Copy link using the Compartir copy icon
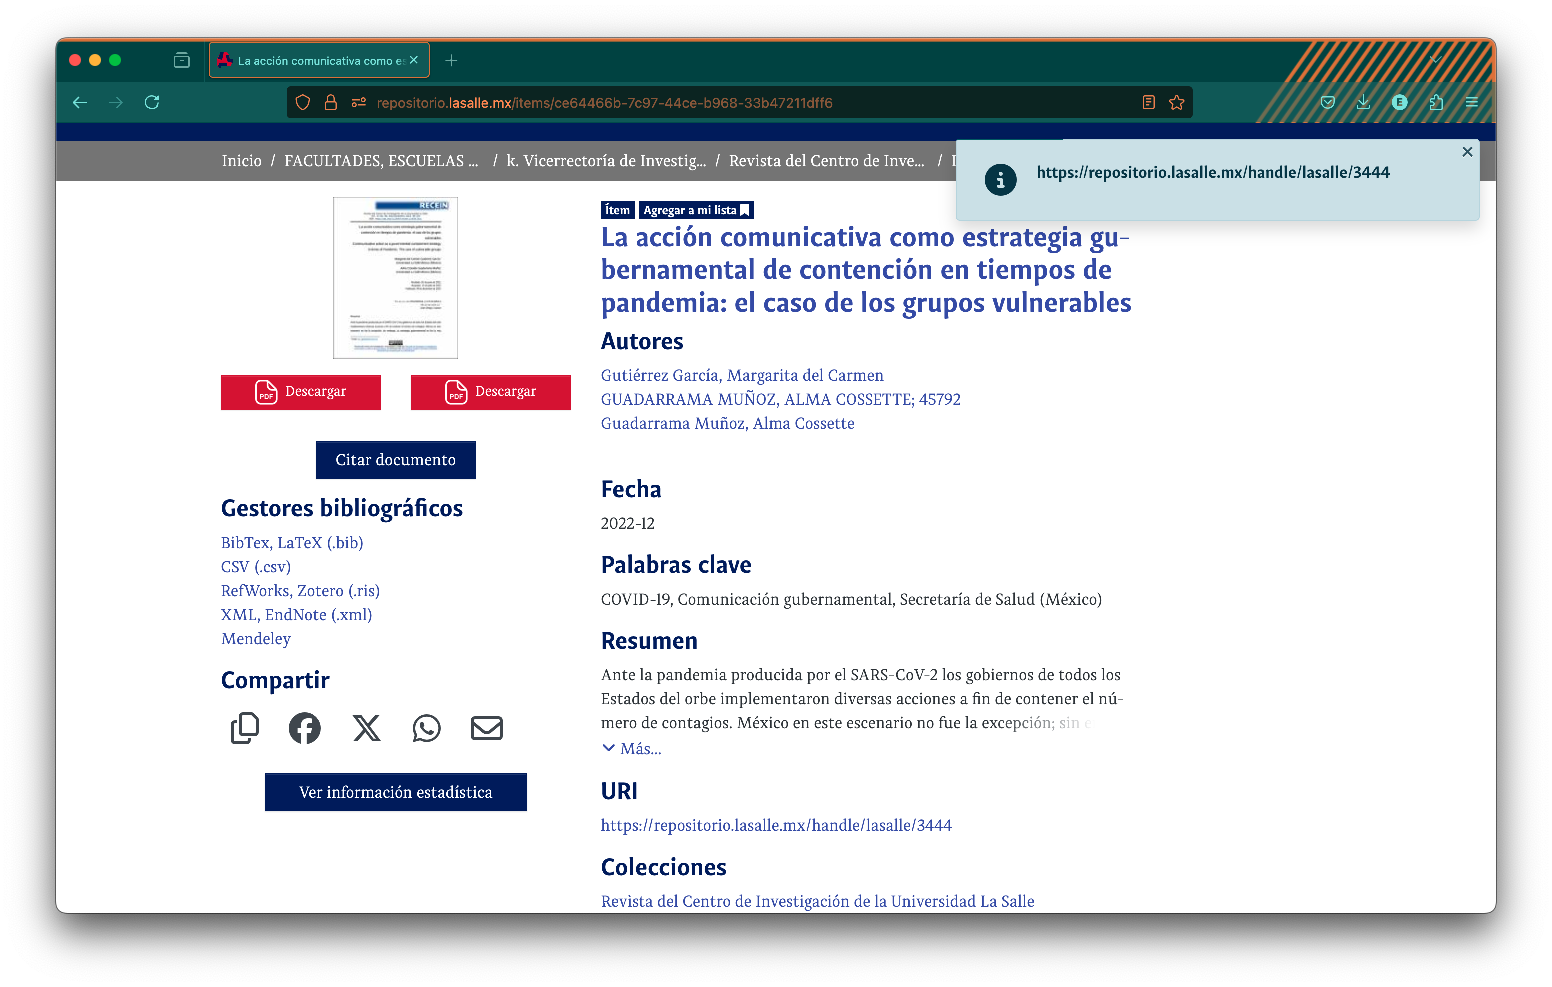Screen dimensions: 1552x987 click(245, 728)
